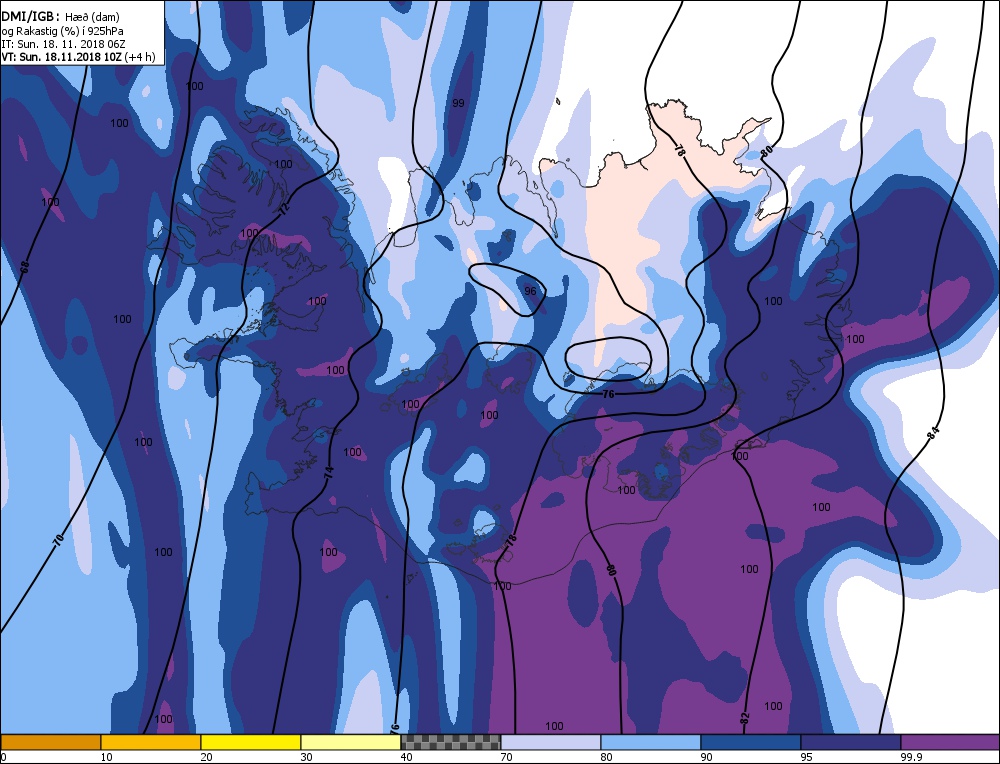Click the text 'og Rakastig (%) í 925hPa'

point(62,31)
